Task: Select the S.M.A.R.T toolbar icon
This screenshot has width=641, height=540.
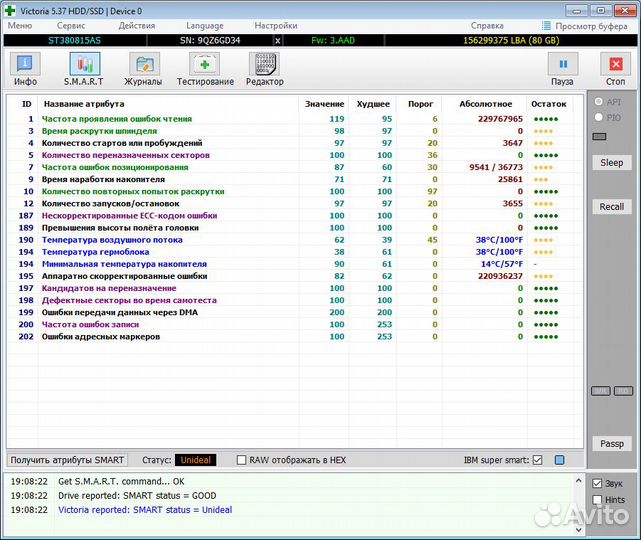Action: tap(85, 65)
